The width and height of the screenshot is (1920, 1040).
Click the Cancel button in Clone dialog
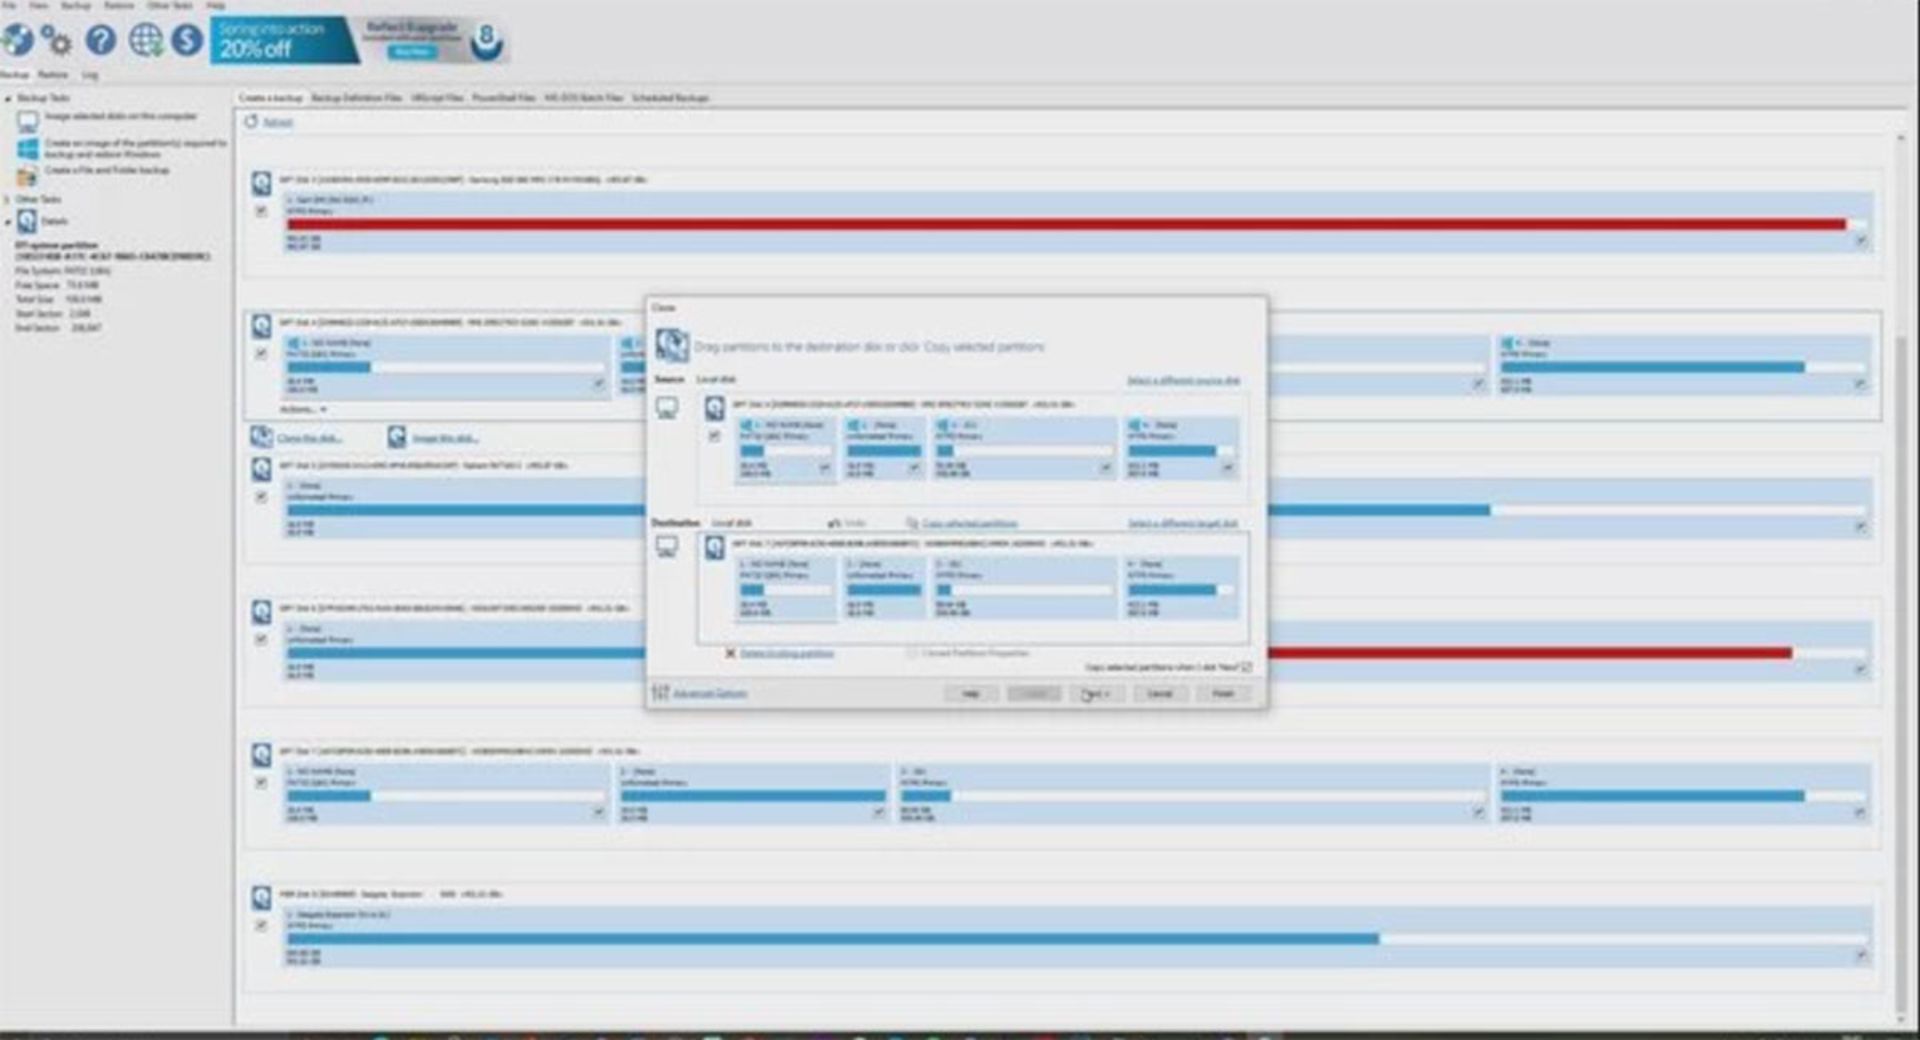1159,694
